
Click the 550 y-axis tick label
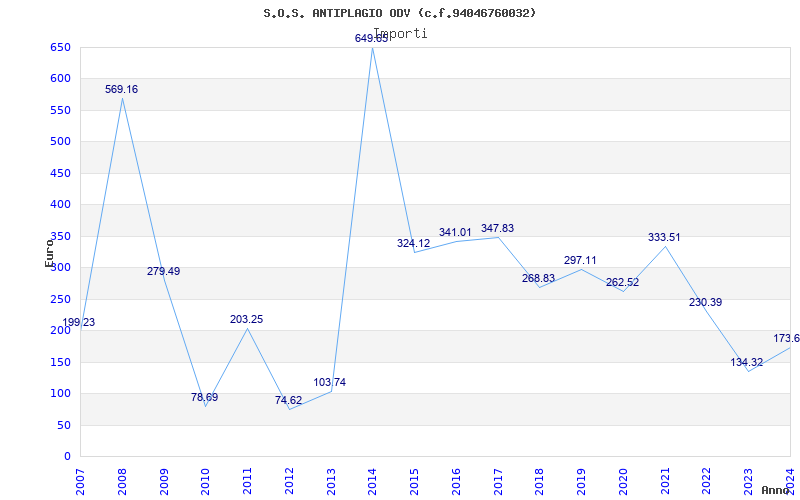(x=60, y=110)
